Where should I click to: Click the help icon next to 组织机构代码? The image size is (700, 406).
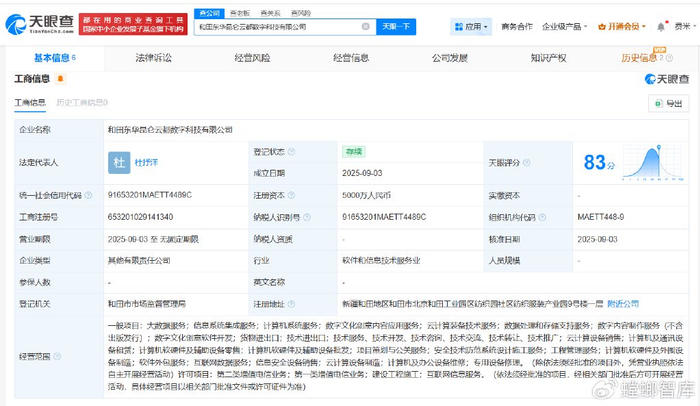click(x=542, y=217)
